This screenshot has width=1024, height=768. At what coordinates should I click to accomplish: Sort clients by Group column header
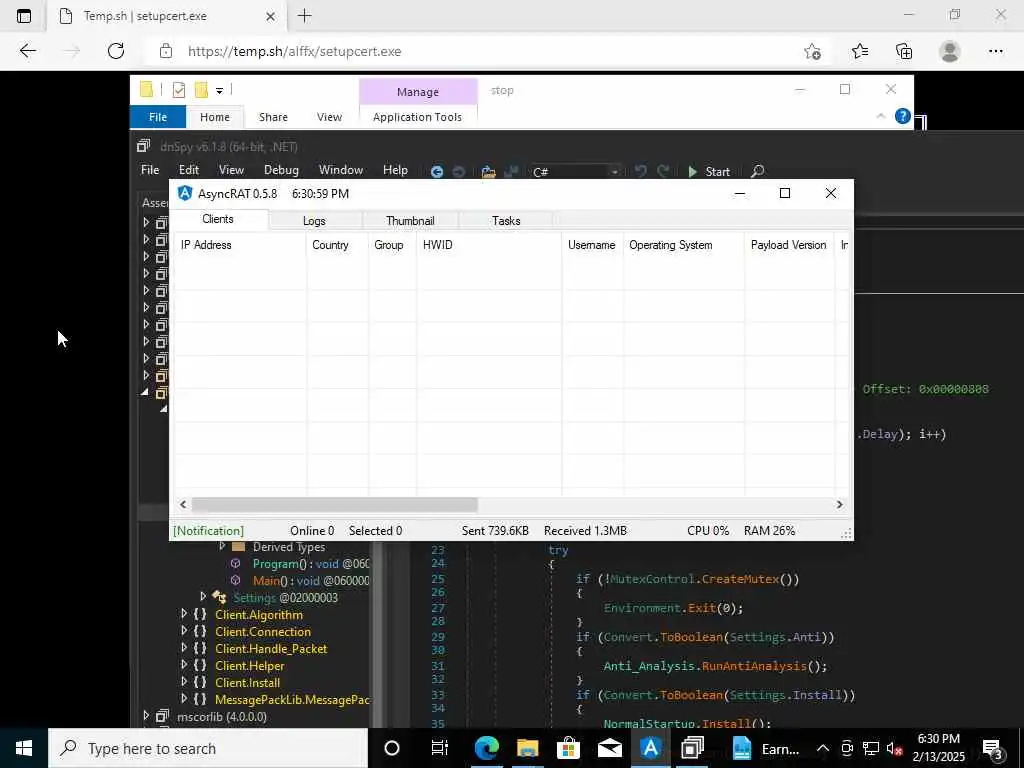tap(392, 245)
